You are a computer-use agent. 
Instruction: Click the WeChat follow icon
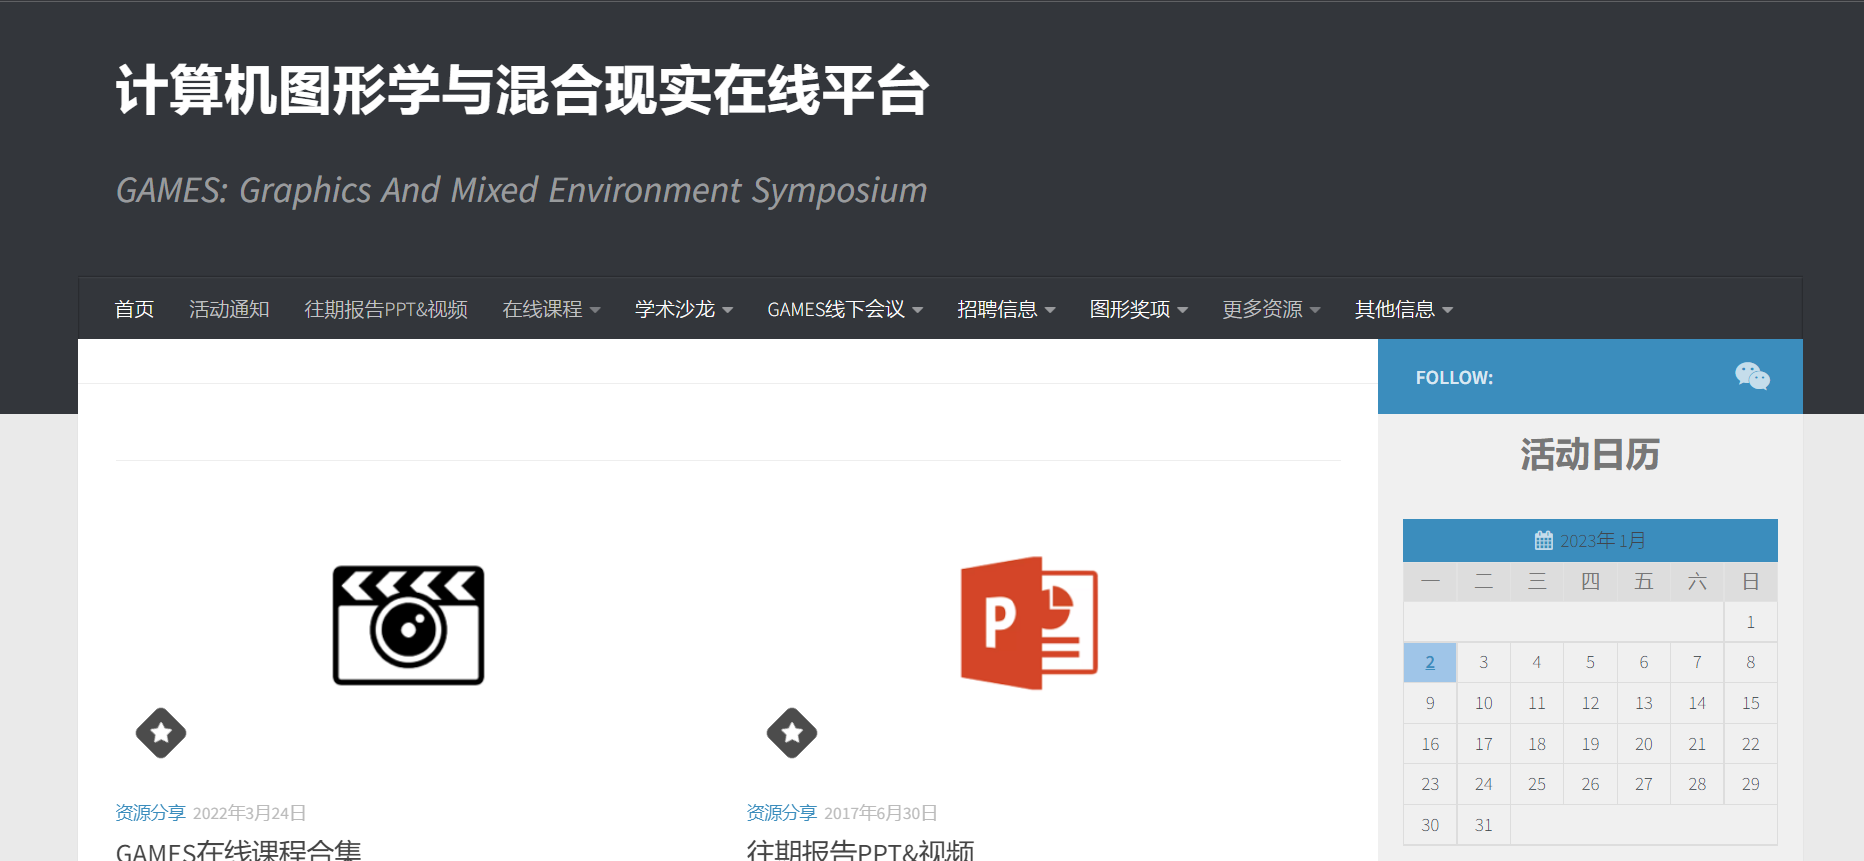coord(1752,377)
